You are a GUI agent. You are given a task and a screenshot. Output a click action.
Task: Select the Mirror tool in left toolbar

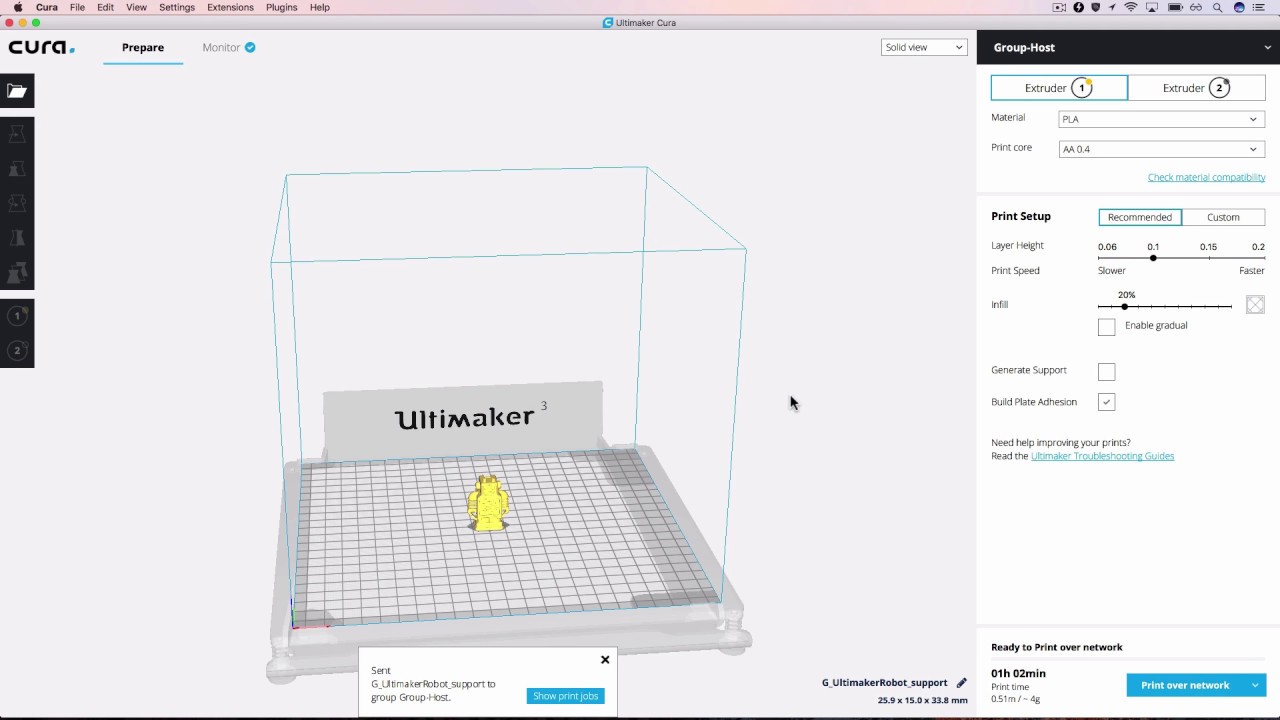coord(17,238)
